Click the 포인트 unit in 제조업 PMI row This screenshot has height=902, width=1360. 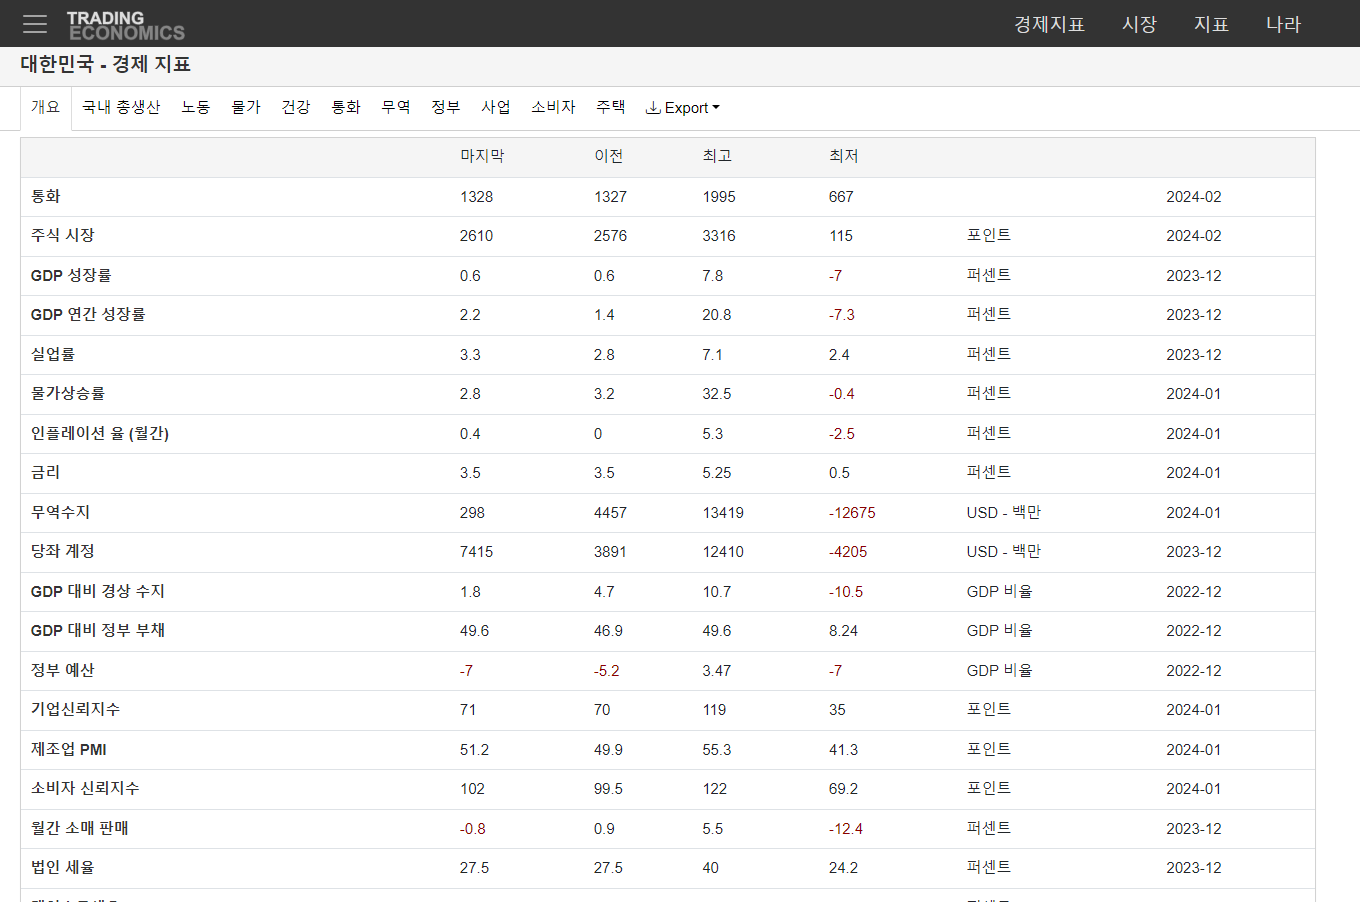coord(989,749)
